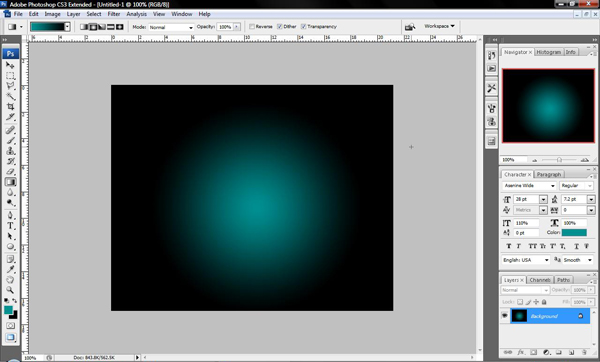The image size is (600, 362).
Task: Switch to the Channels tab
Action: (540, 280)
